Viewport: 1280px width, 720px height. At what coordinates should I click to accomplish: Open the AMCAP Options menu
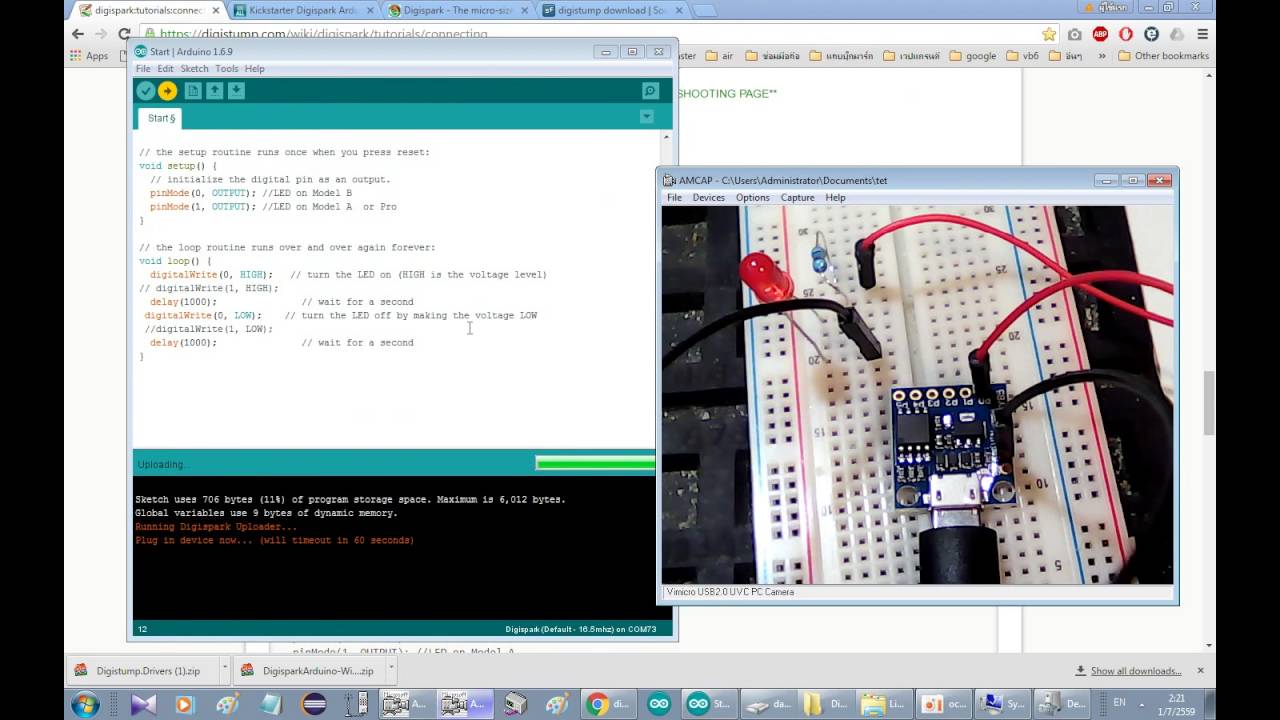coord(753,198)
